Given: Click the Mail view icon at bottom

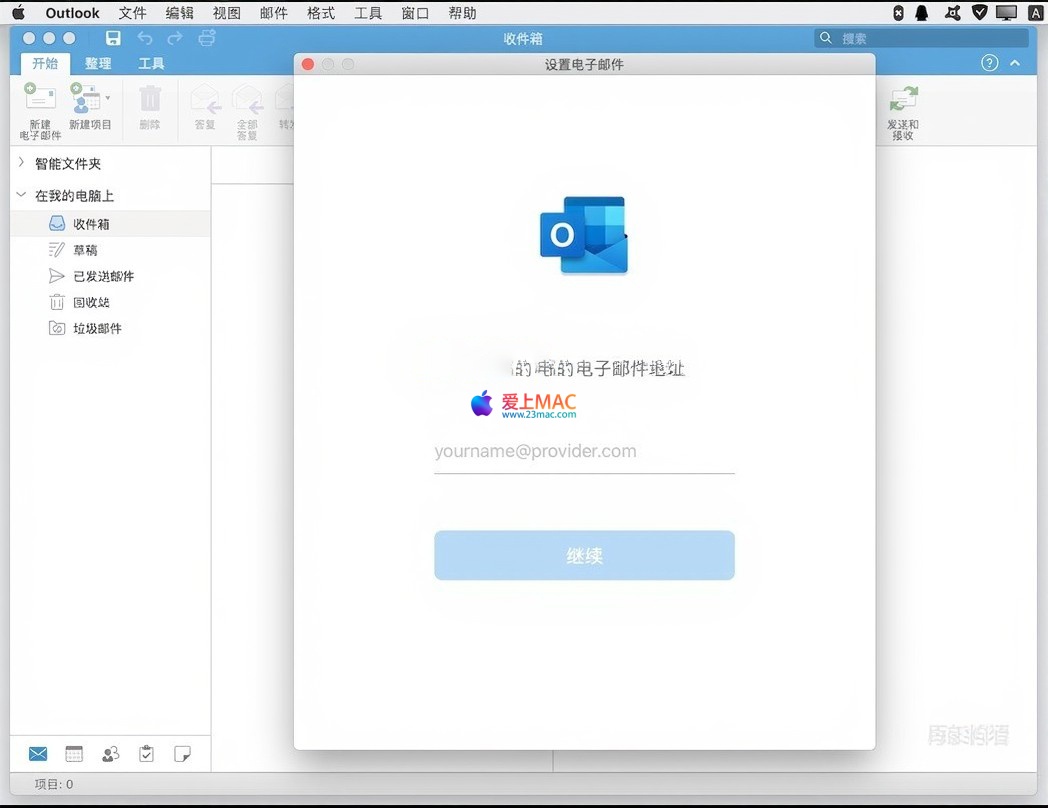Looking at the screenshot, I should pyautogui.click(x=38, y=754).
